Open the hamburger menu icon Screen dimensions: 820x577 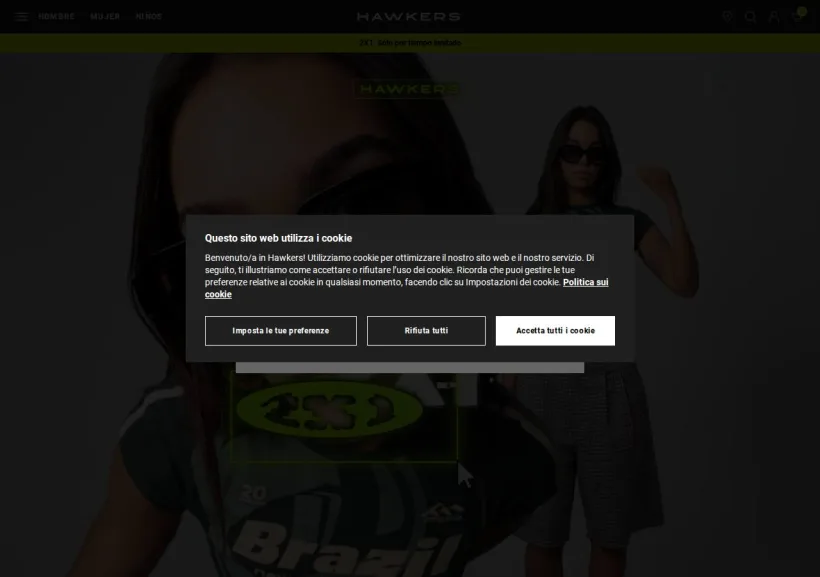pos(21,17)
